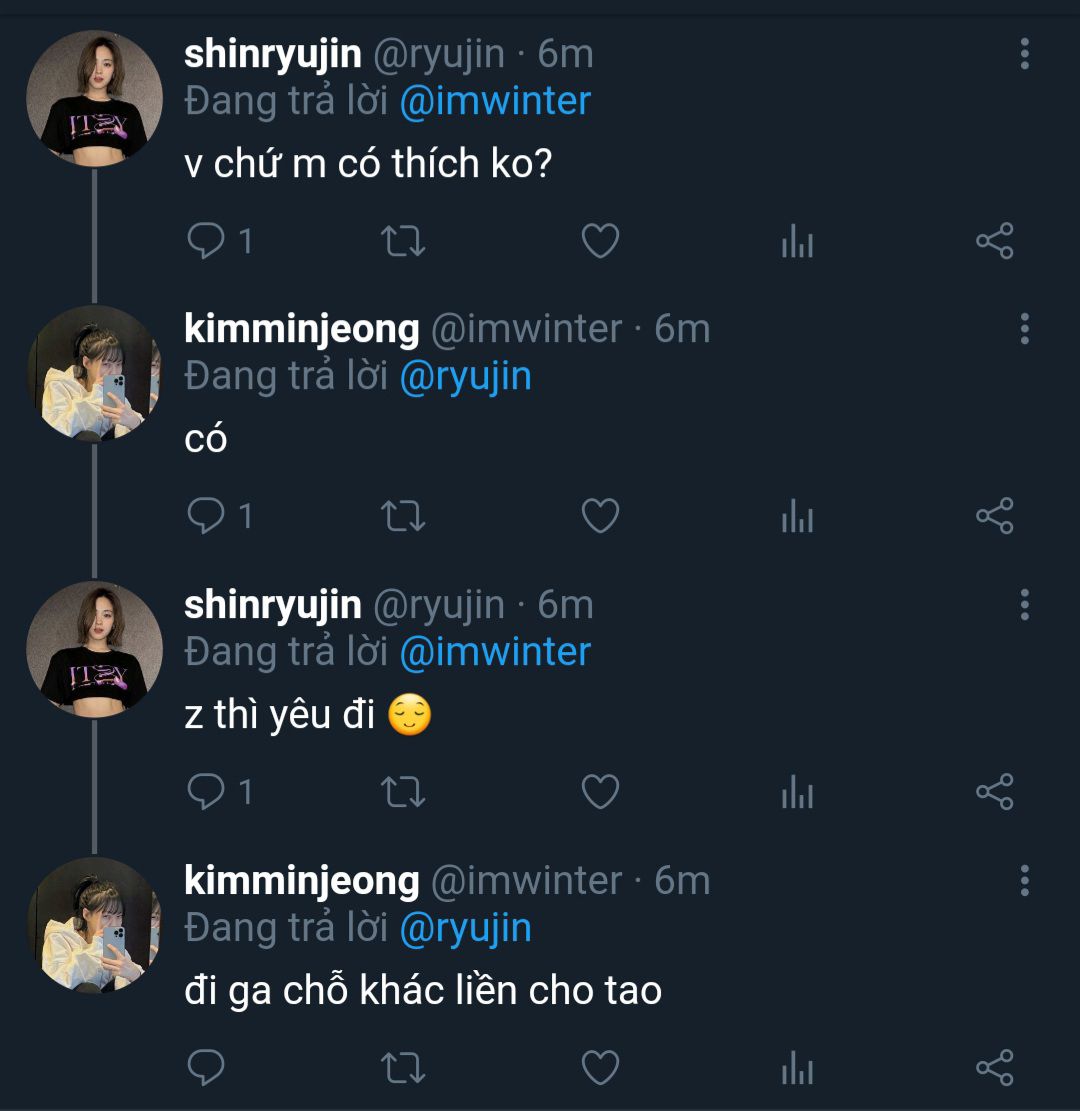
Task: Reply to "đi ga chỗ khác liền cho tao" tweet
Action: (207, 1067)
